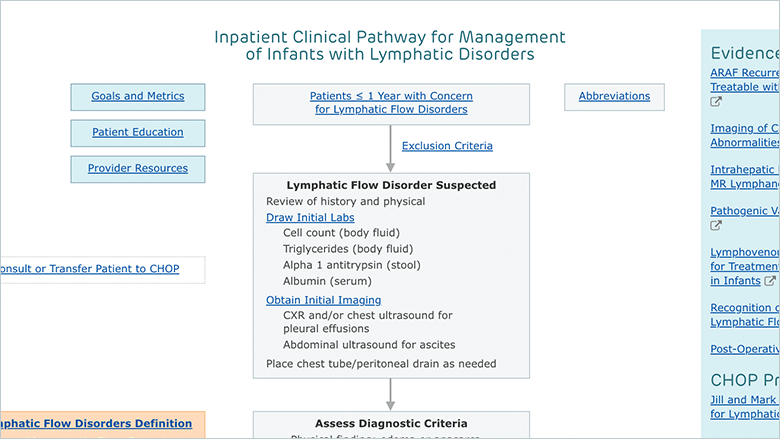Open Recognition of Lymphatic Flow link
This screenshot has height=439, width=780.
click(745, 315)
